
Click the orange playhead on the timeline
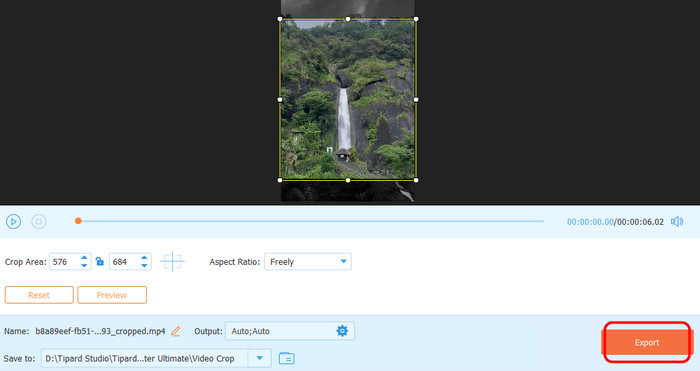click(x=78, y=221)
